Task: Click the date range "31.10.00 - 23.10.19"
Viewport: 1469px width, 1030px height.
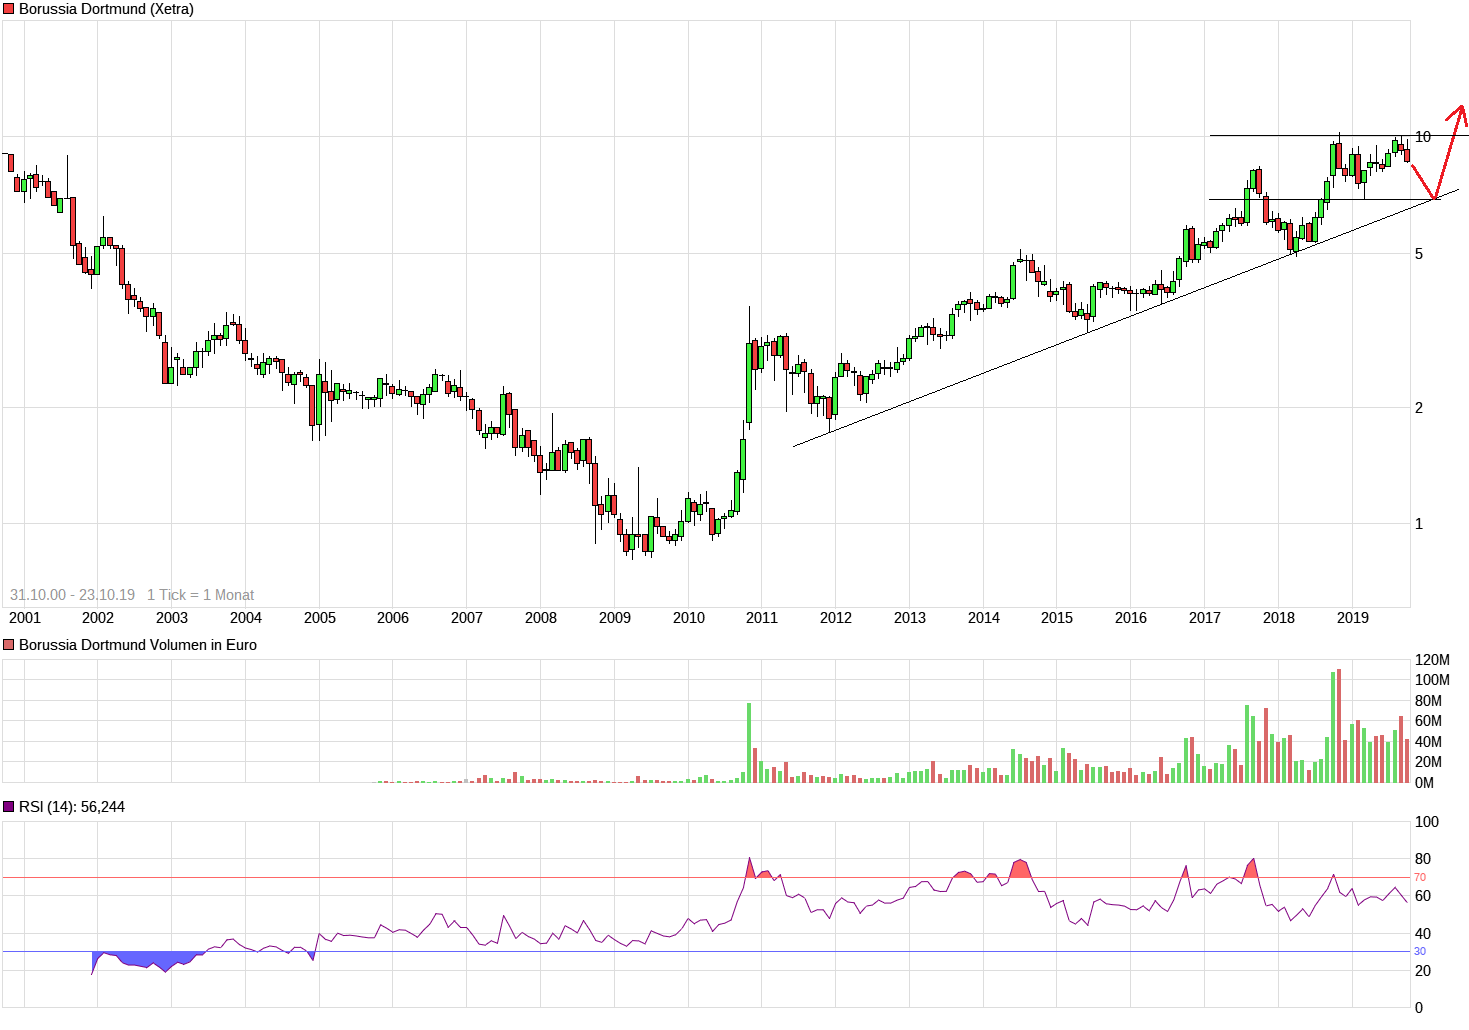Action: (x=72, y=595)
